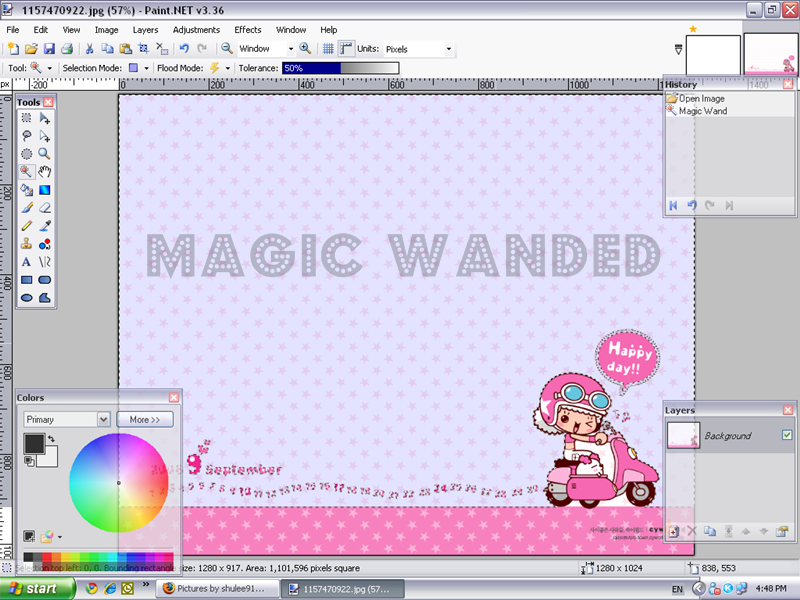Choose the Gradient tool
The width and height of the screenshot is (800, 600).
point(45,190)
